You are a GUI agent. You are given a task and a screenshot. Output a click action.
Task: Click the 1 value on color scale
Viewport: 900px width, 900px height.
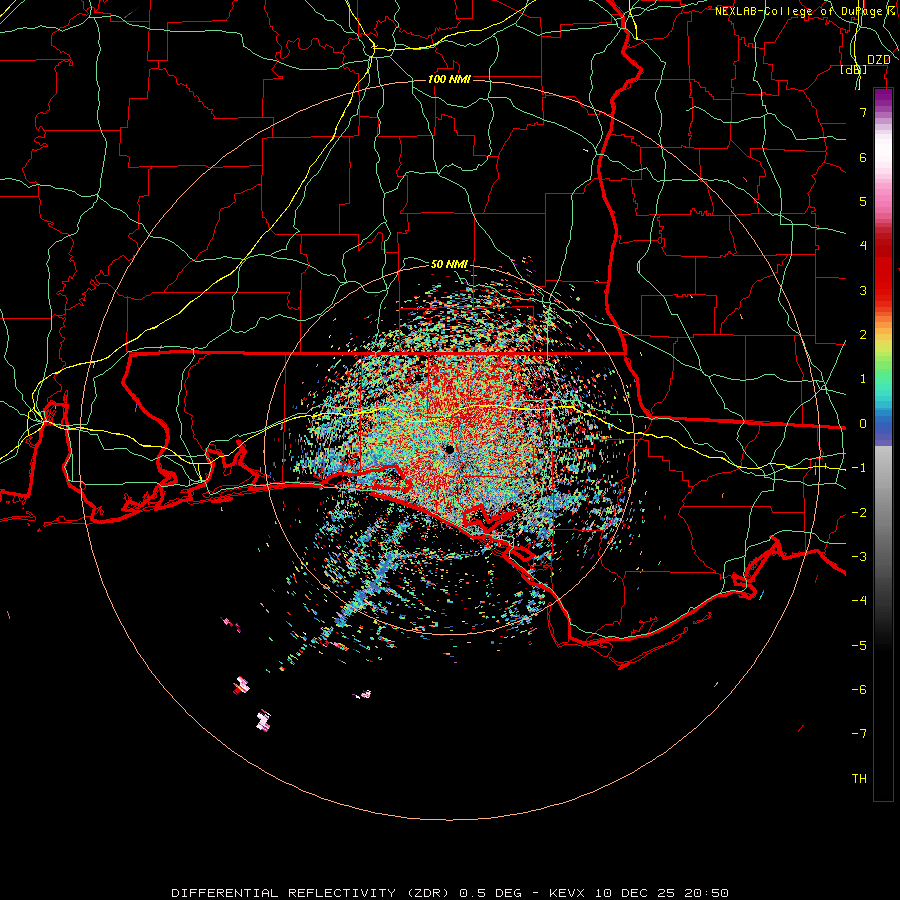pos(863,379)
